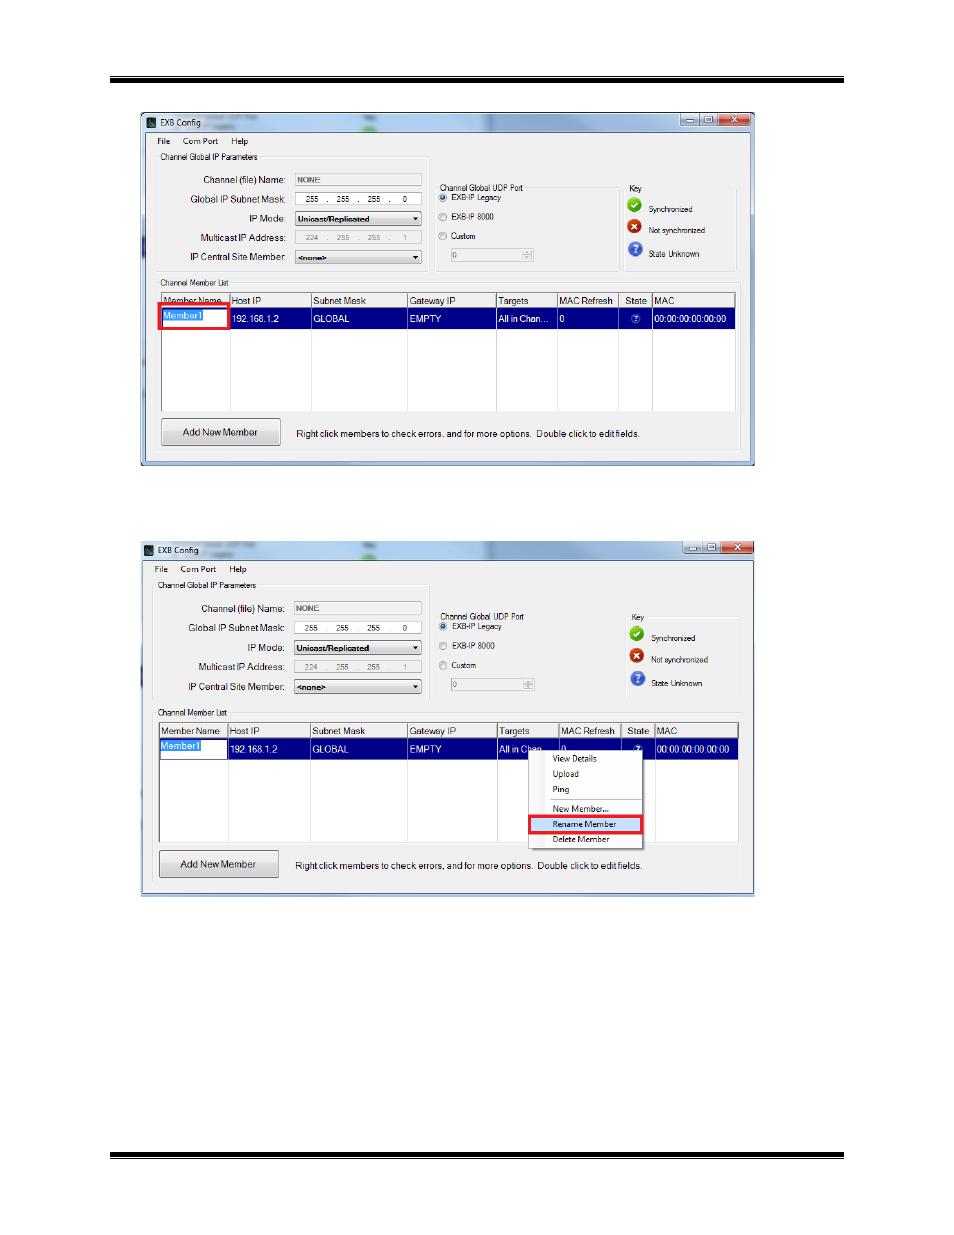This screenshot has width=954, height=1235.
Task: Select EXB-IP 8000 radio in upper window
Action: (x=443, y=217)
